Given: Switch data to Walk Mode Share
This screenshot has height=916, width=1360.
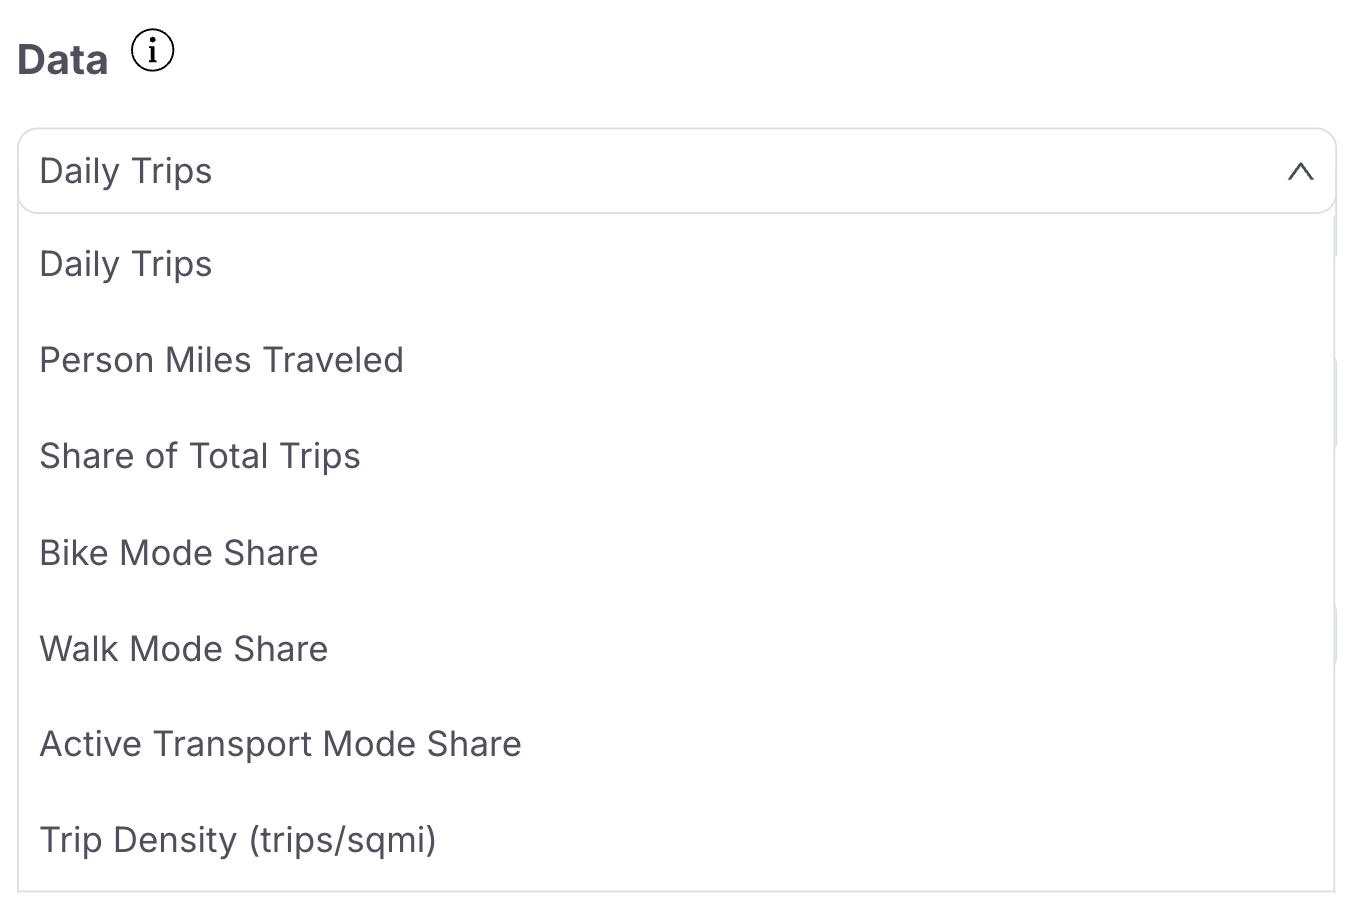Looking at the screenshot, I should [183, 649].
